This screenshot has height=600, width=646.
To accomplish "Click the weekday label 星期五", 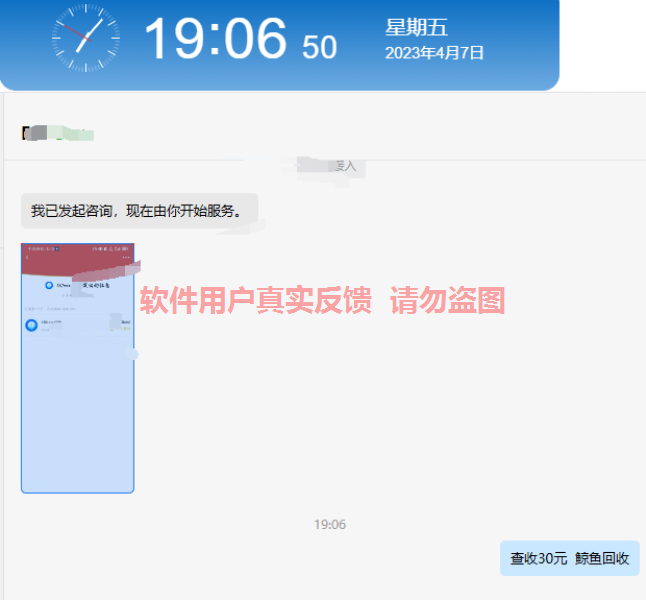I will click(x=416, y=27).
